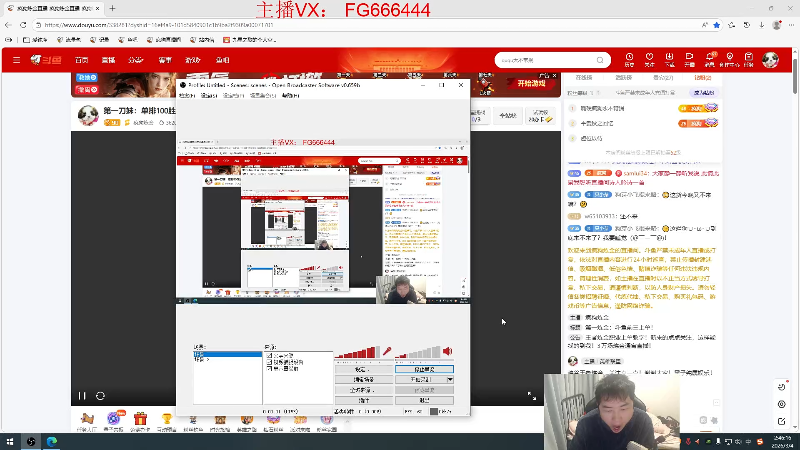Screen dimensions: 800x450
Task: Pause the Douyu live stream player
Action: click(82, 396)
